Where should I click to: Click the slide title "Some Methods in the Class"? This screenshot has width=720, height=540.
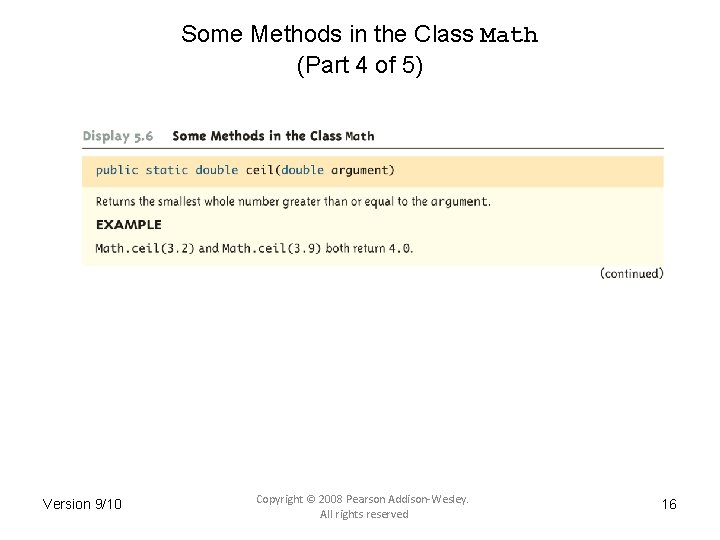point(327,34)
